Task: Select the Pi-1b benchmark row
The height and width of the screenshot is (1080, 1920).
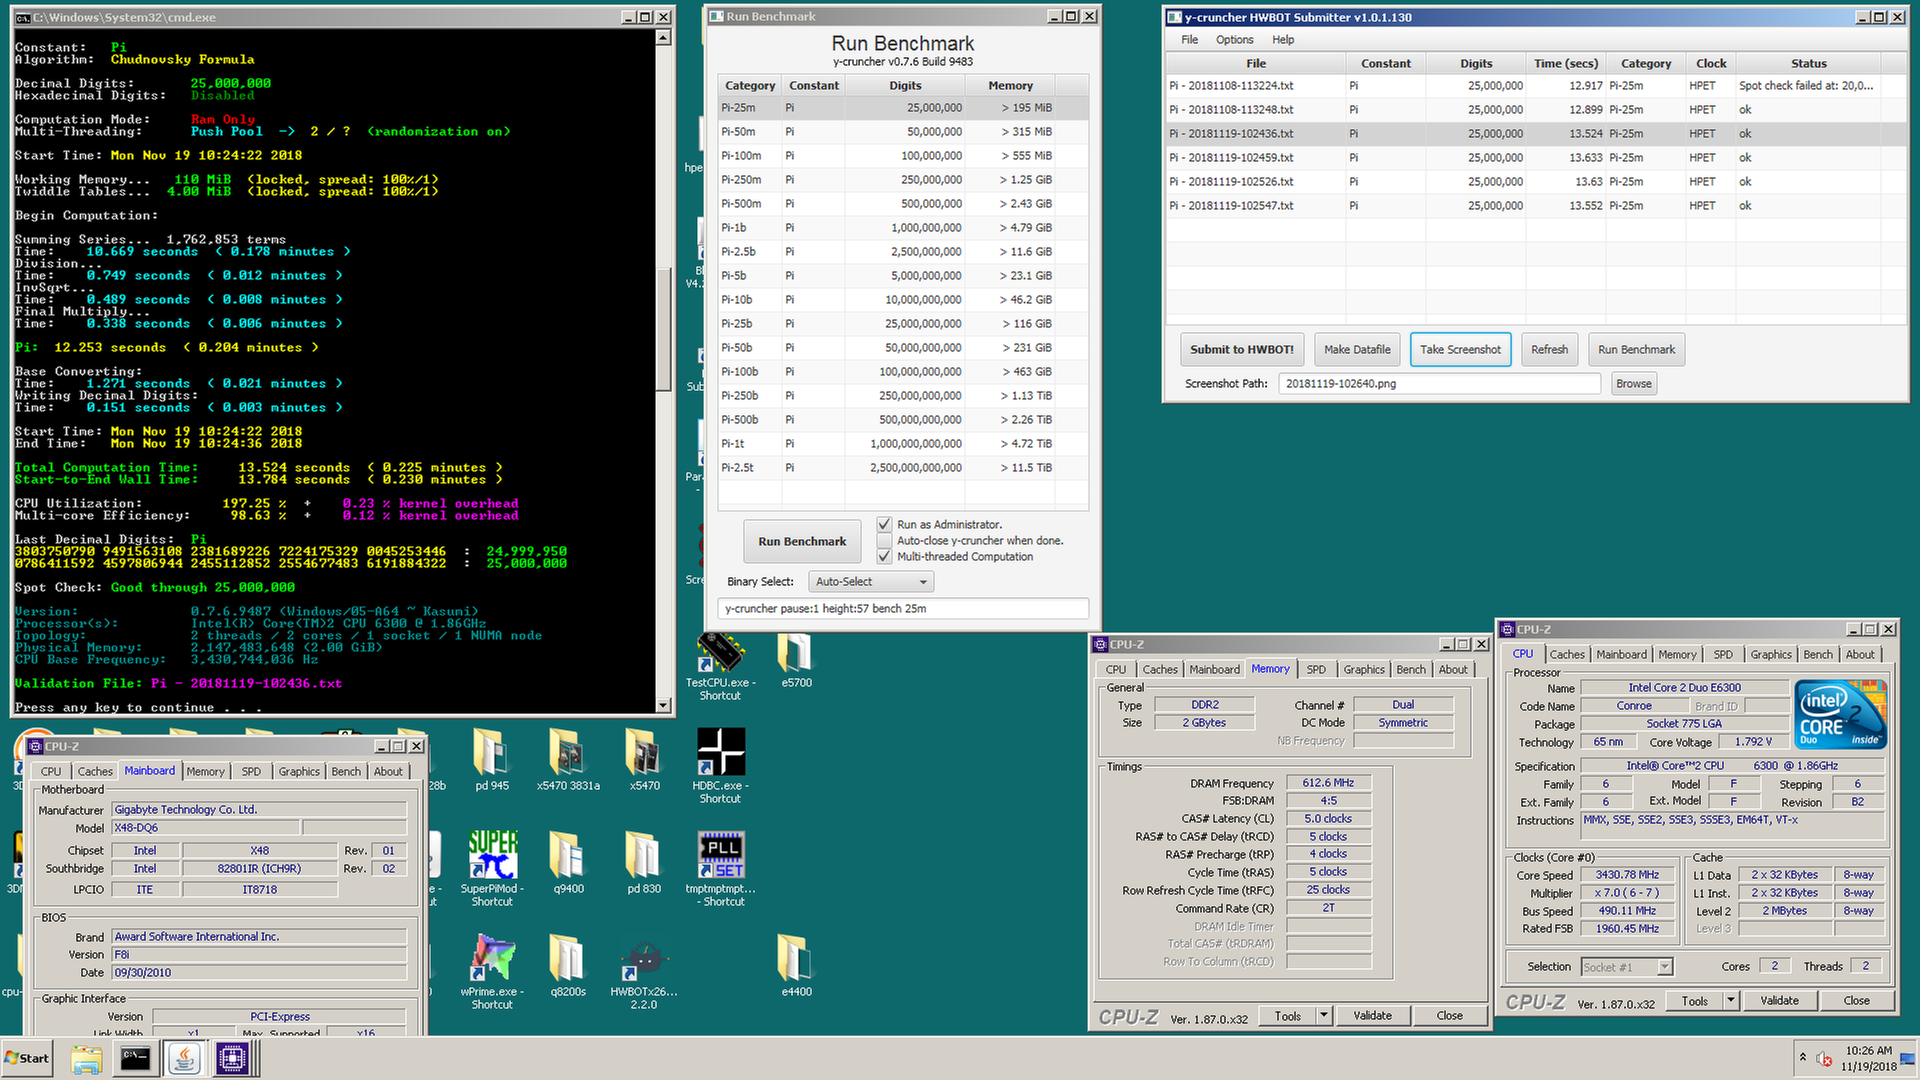Action: 903,228
